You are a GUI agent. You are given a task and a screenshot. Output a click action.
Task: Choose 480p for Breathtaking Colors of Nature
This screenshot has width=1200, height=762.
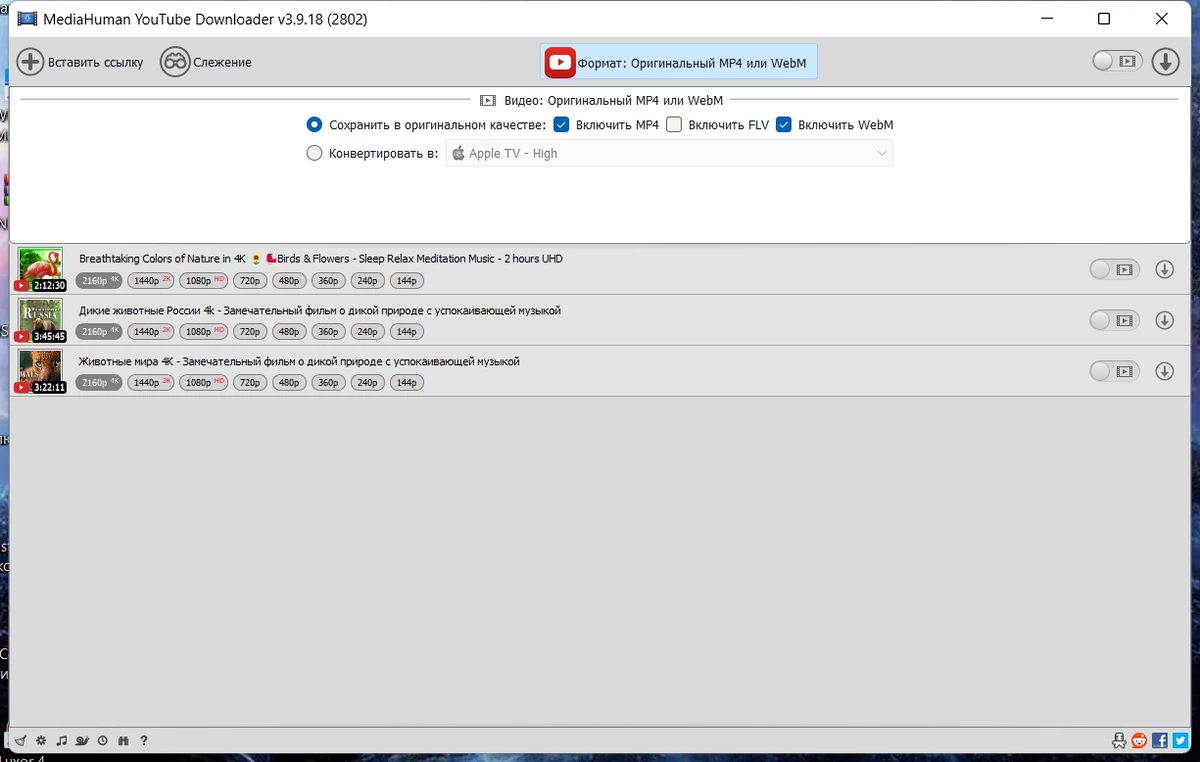point(289,281)
